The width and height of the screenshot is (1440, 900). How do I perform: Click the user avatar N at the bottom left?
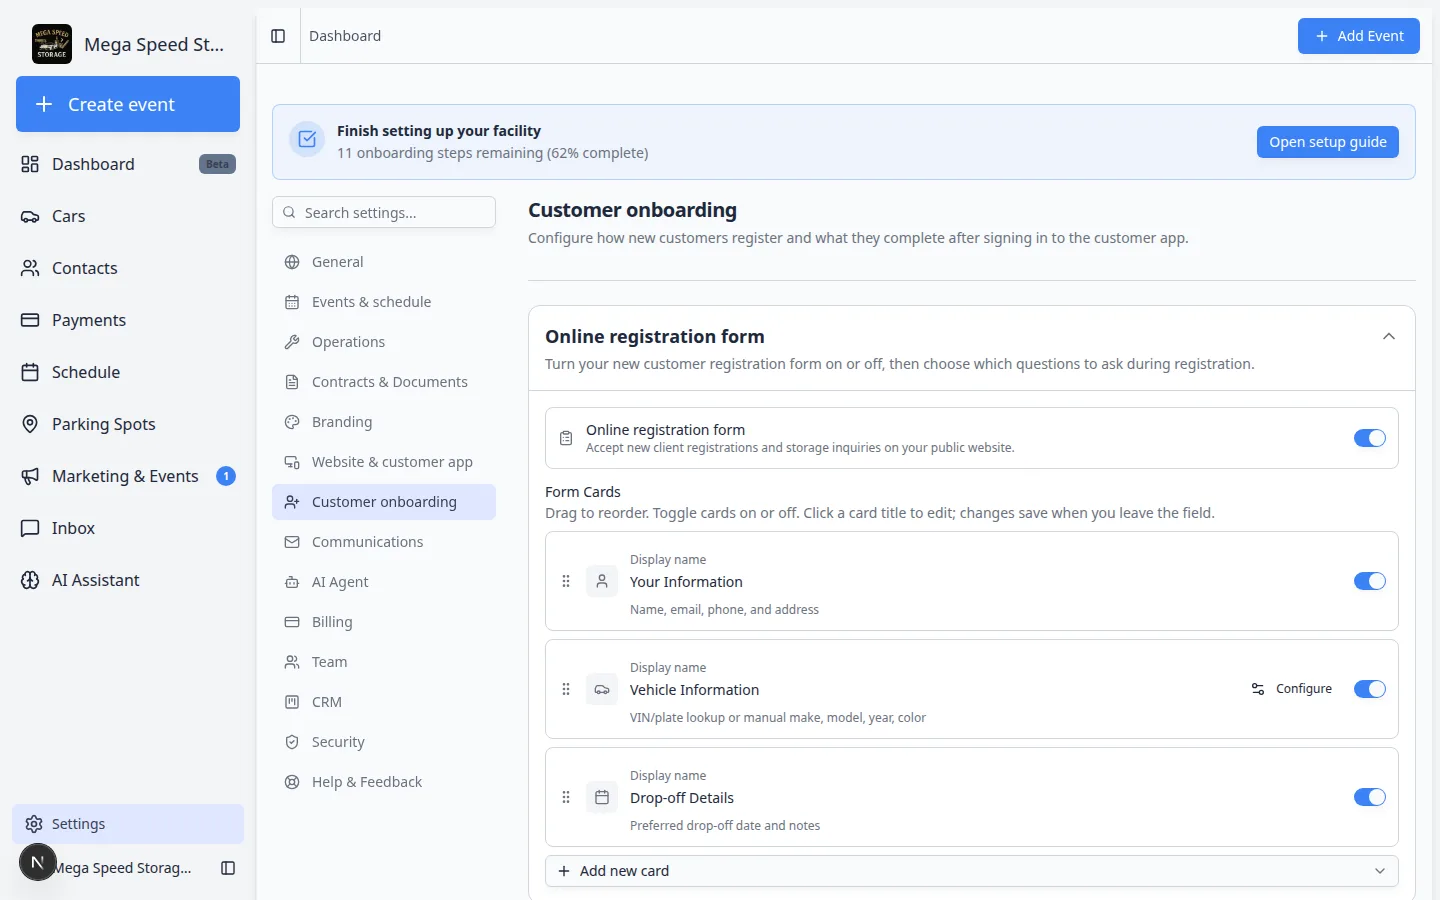click(38, 862)
